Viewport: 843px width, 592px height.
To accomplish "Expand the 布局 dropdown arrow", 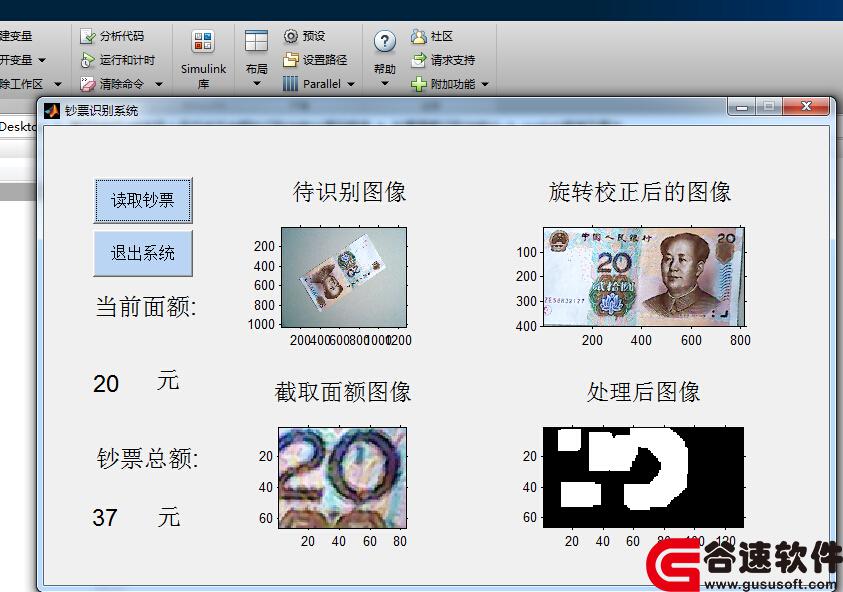I will click(x=256, y=83).
